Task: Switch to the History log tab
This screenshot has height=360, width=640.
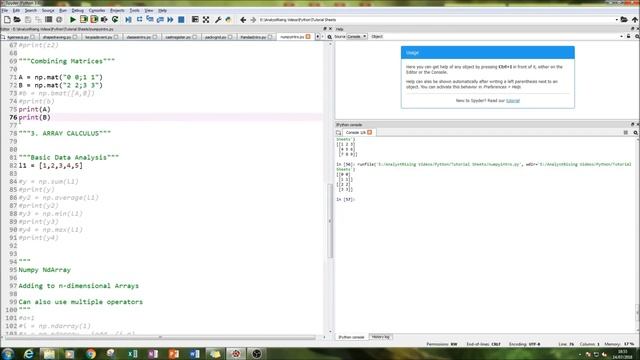Action: 381,337
